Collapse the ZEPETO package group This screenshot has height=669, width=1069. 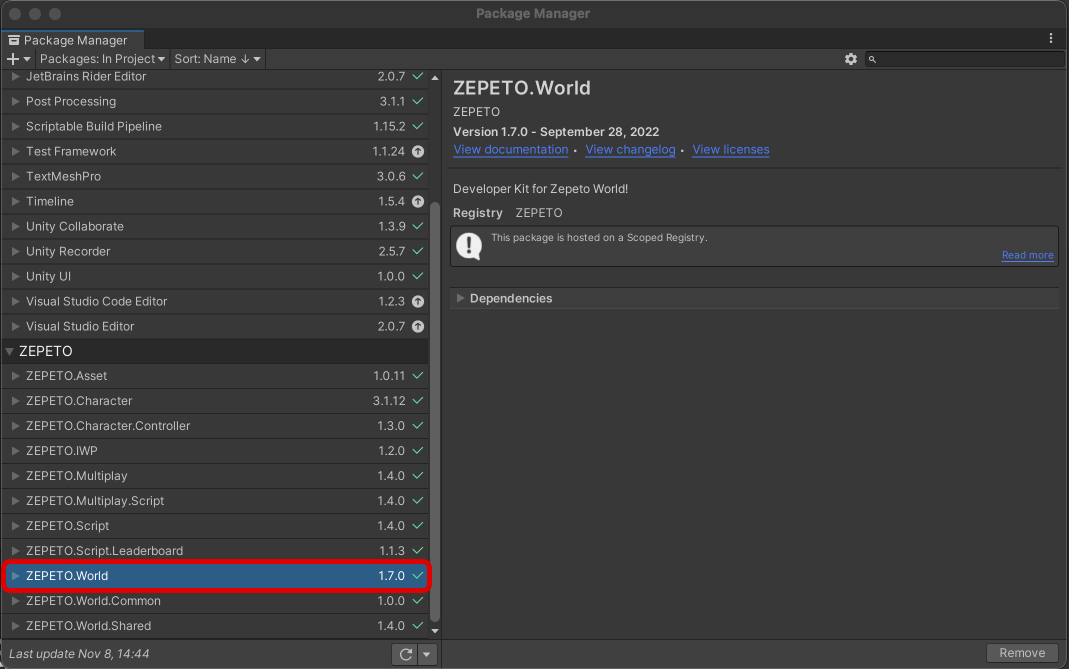point(10,351)
